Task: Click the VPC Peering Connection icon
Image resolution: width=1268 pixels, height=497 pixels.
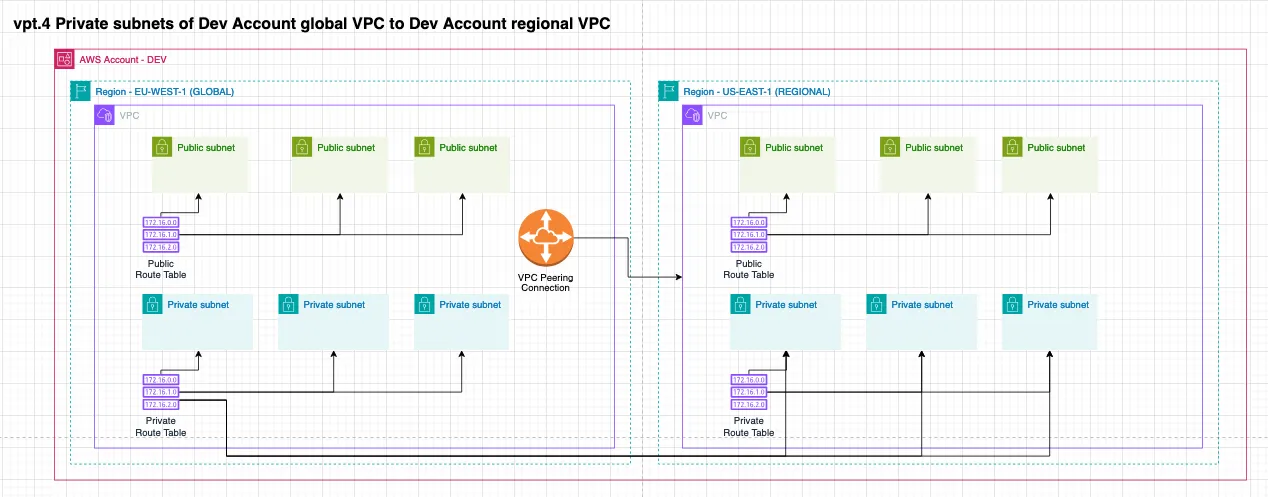Action: tap(545, 237)
